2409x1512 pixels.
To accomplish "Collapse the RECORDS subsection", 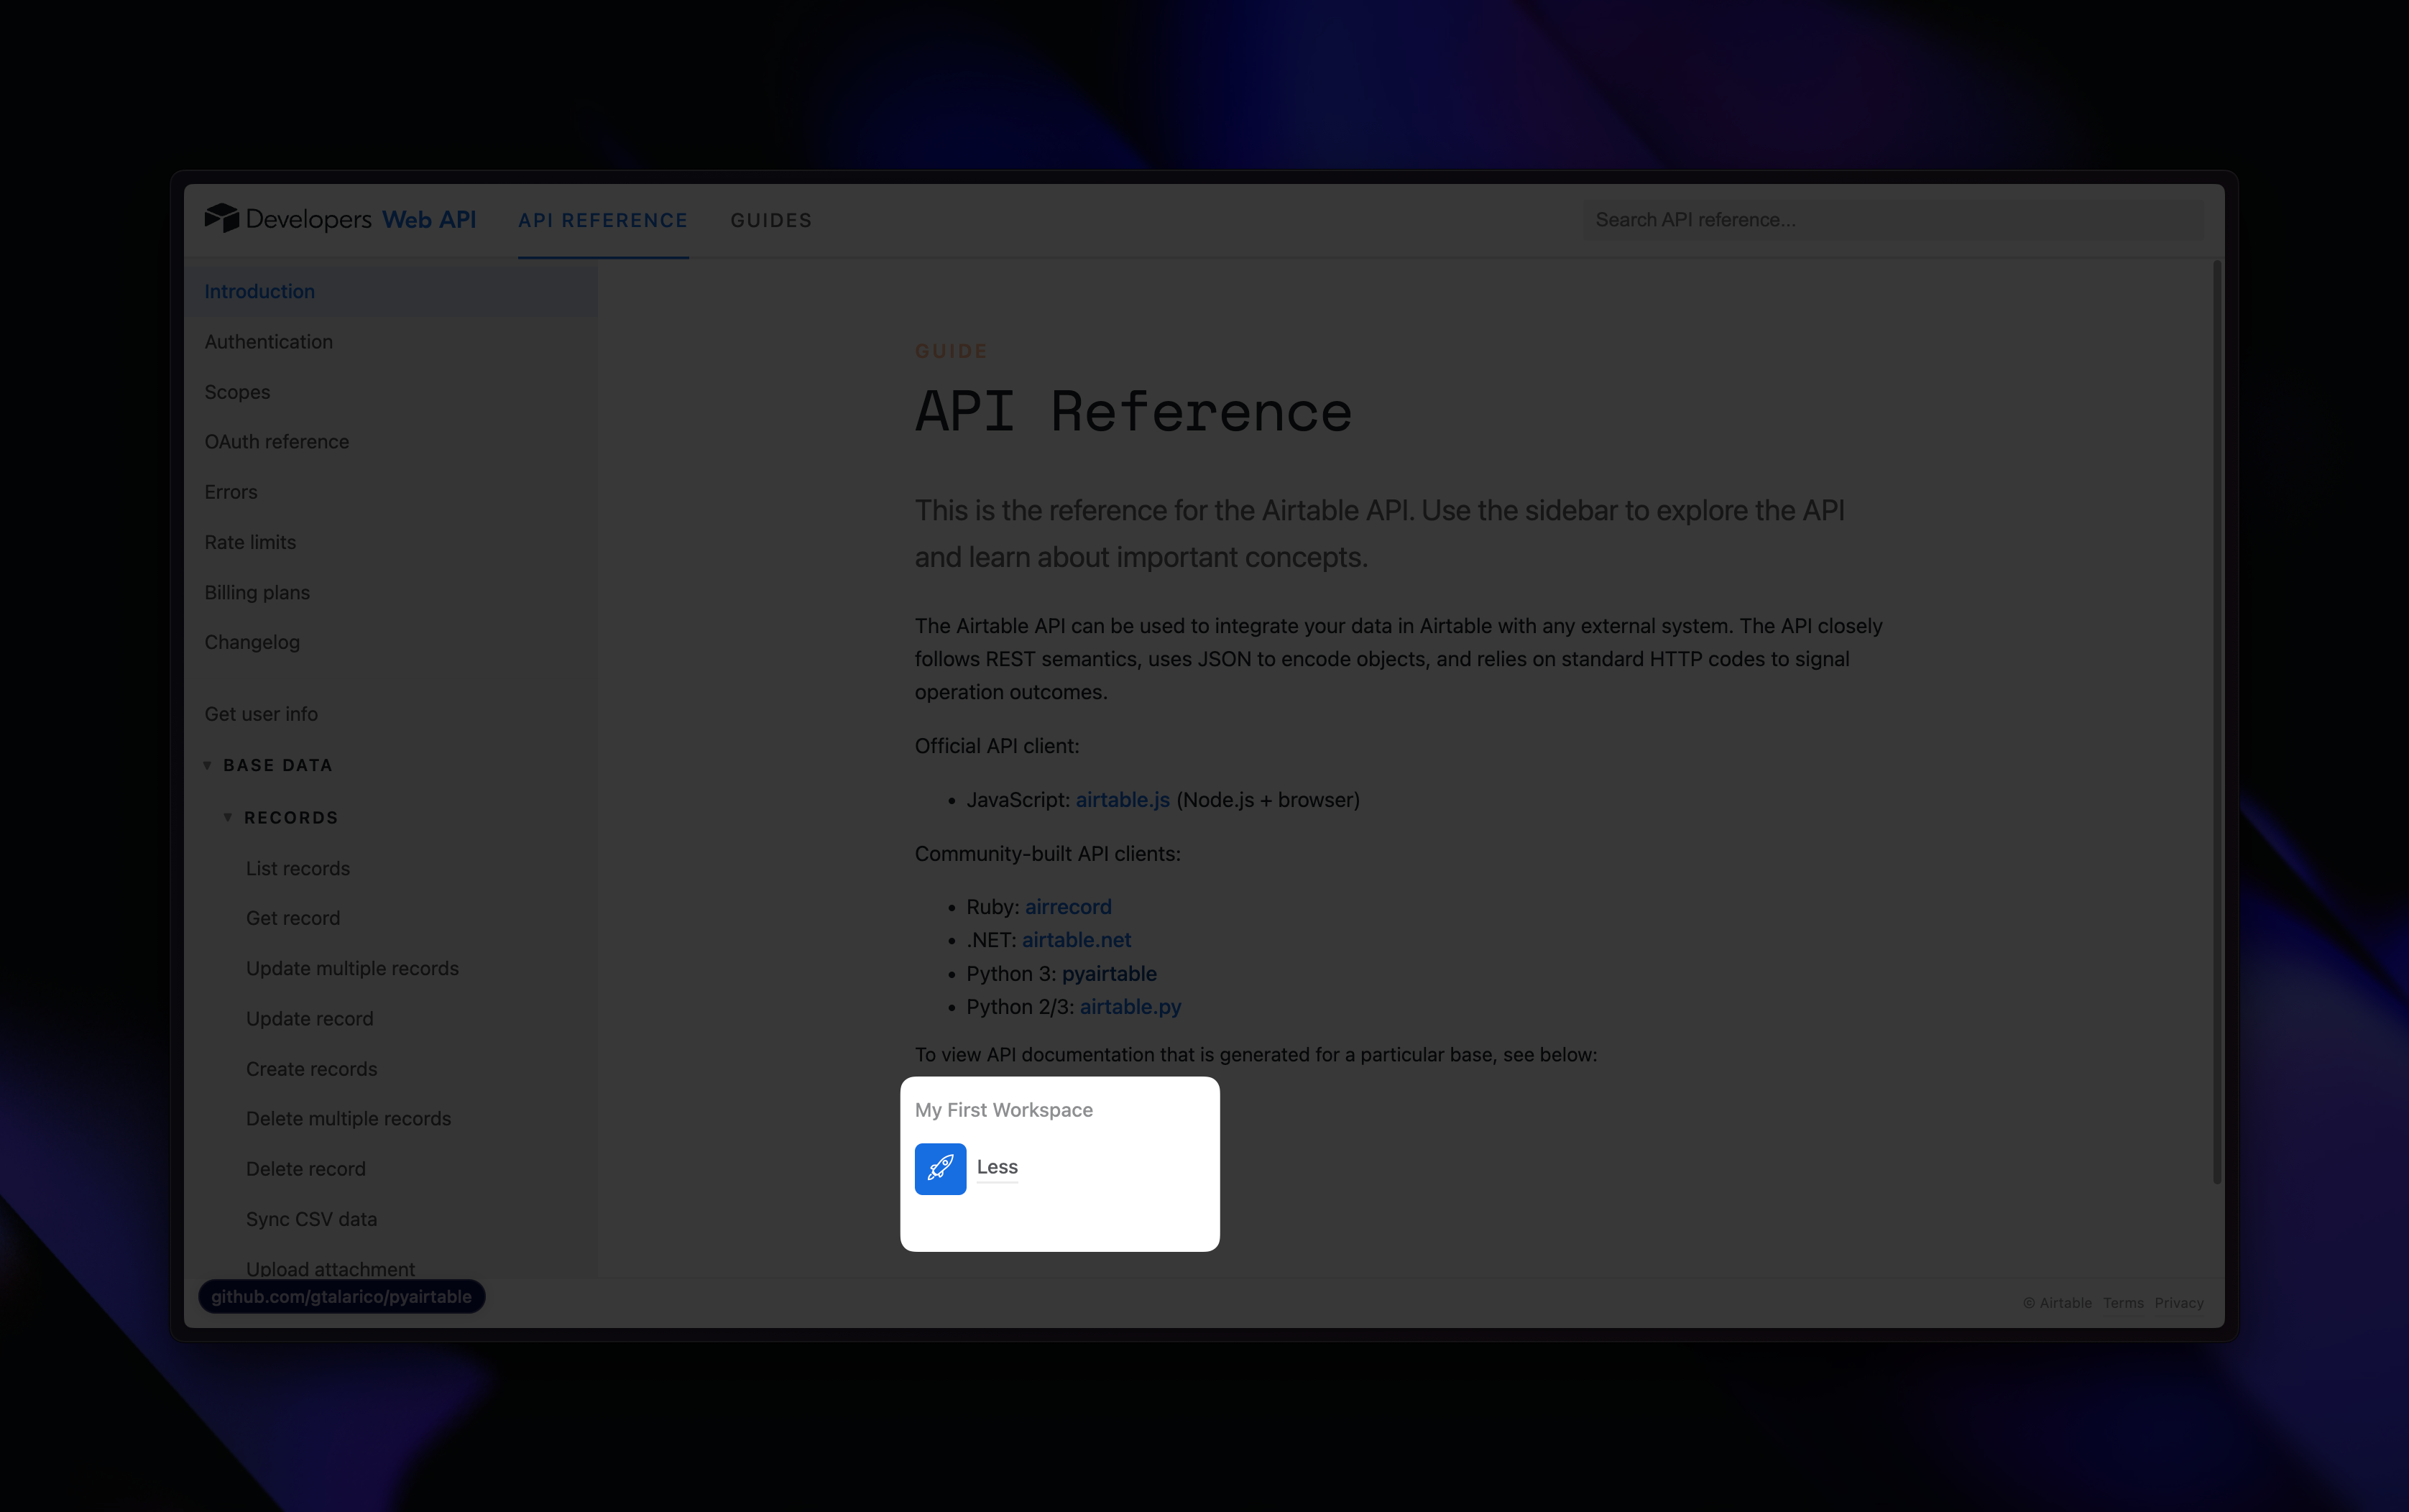I will pos(228,818).
